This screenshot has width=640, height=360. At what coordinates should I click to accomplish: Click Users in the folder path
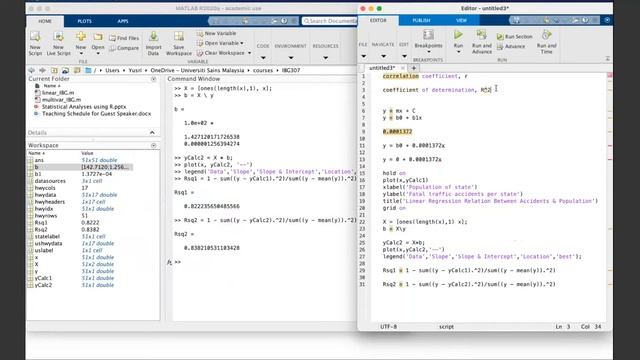[x=112, y=70]
